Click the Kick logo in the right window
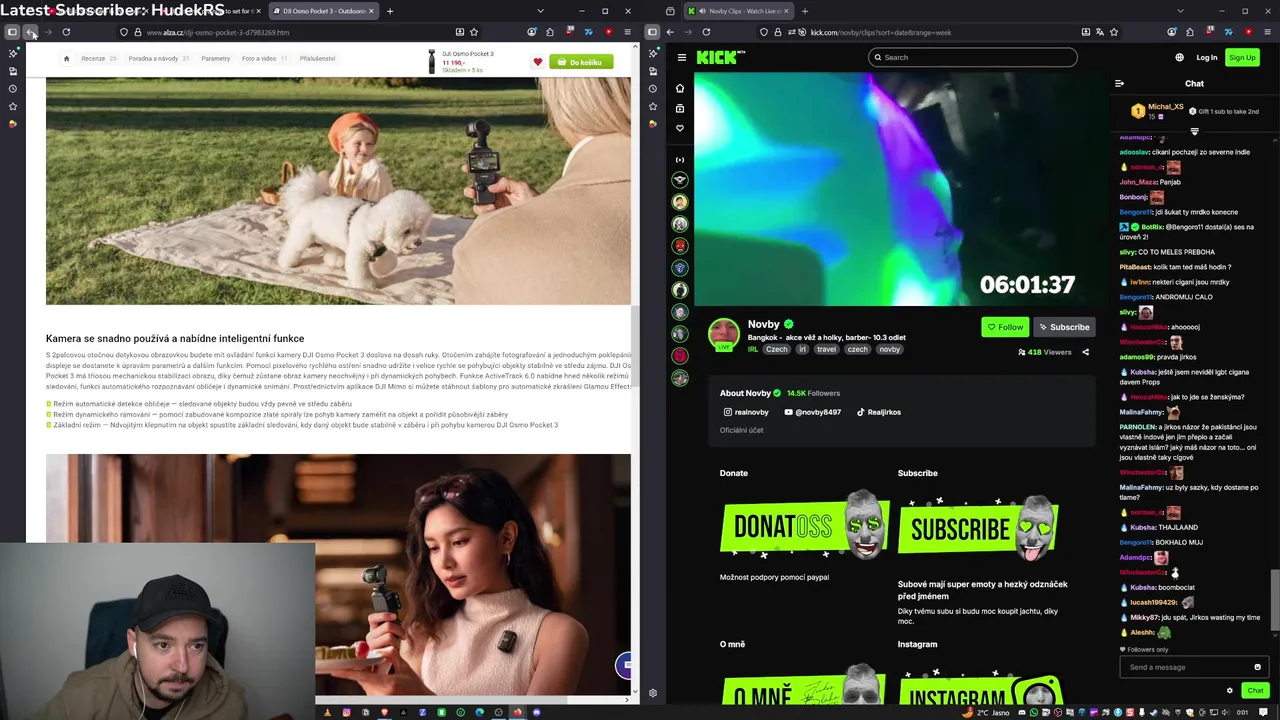1280x720 pixels. point(719,58)
